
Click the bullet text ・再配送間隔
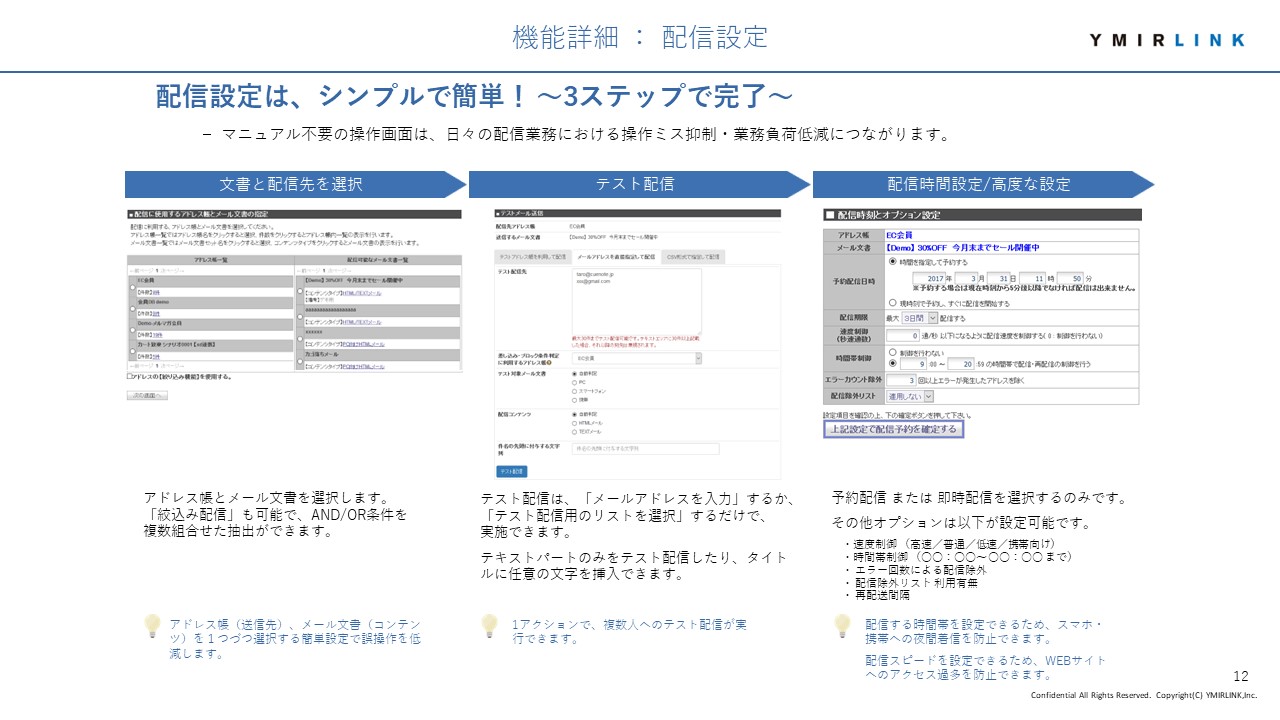pyautogui.click(x=877, y=595)
